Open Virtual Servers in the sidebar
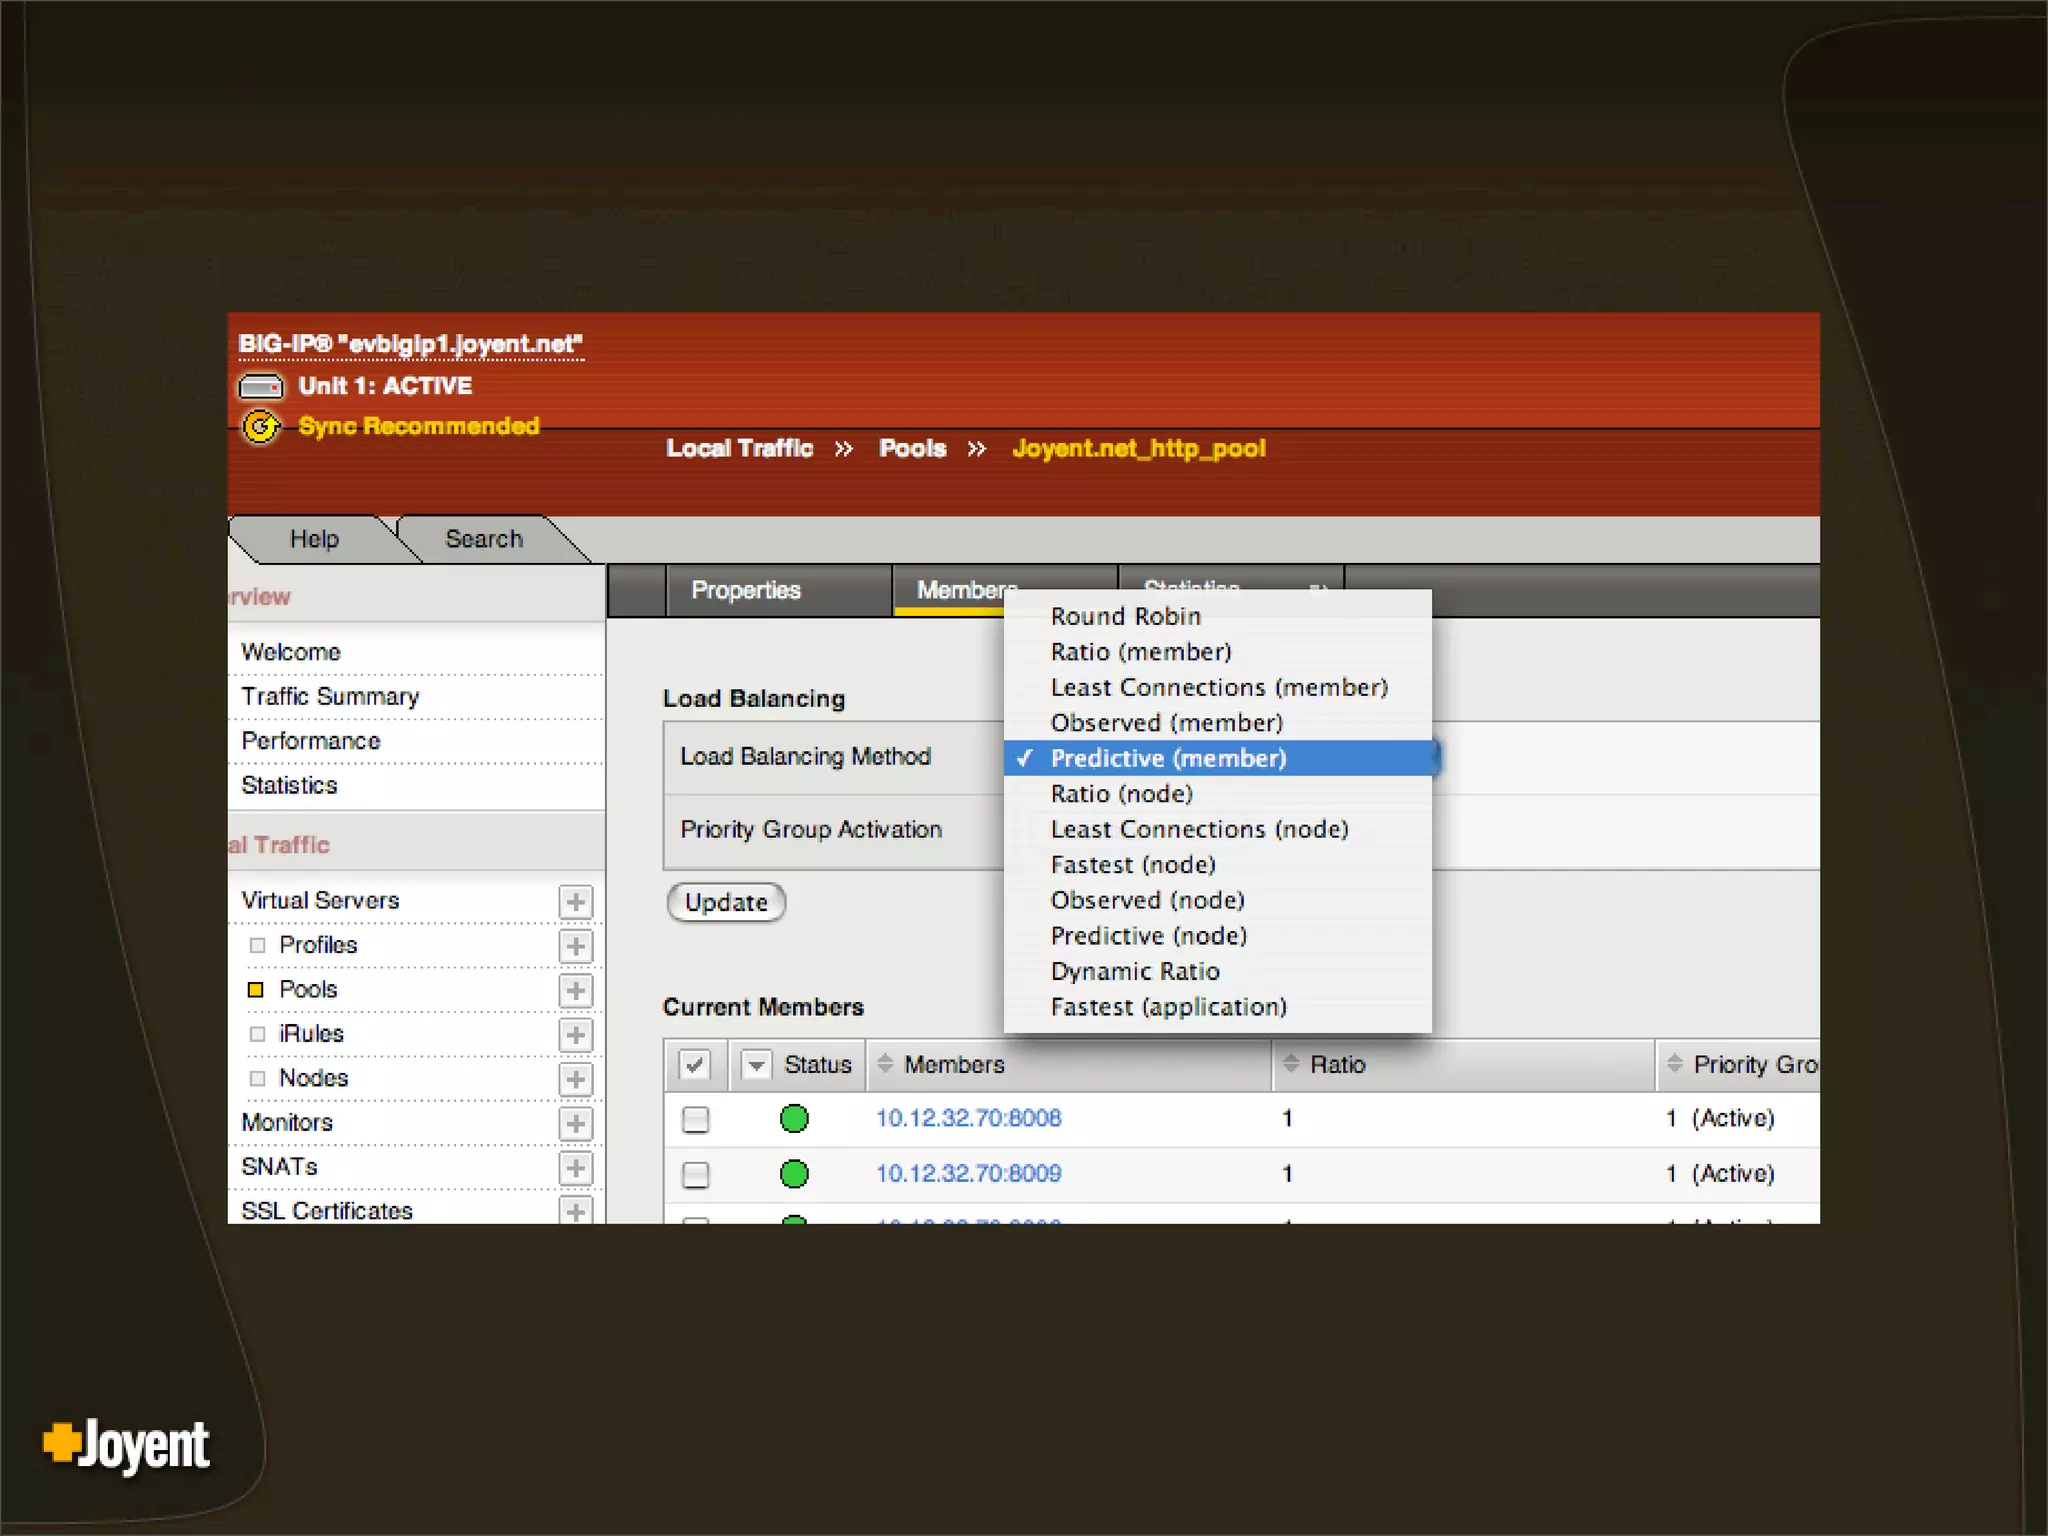The width and height of the screenshot is (2048, 1536). pyautogui.click(x=320, y=900)
